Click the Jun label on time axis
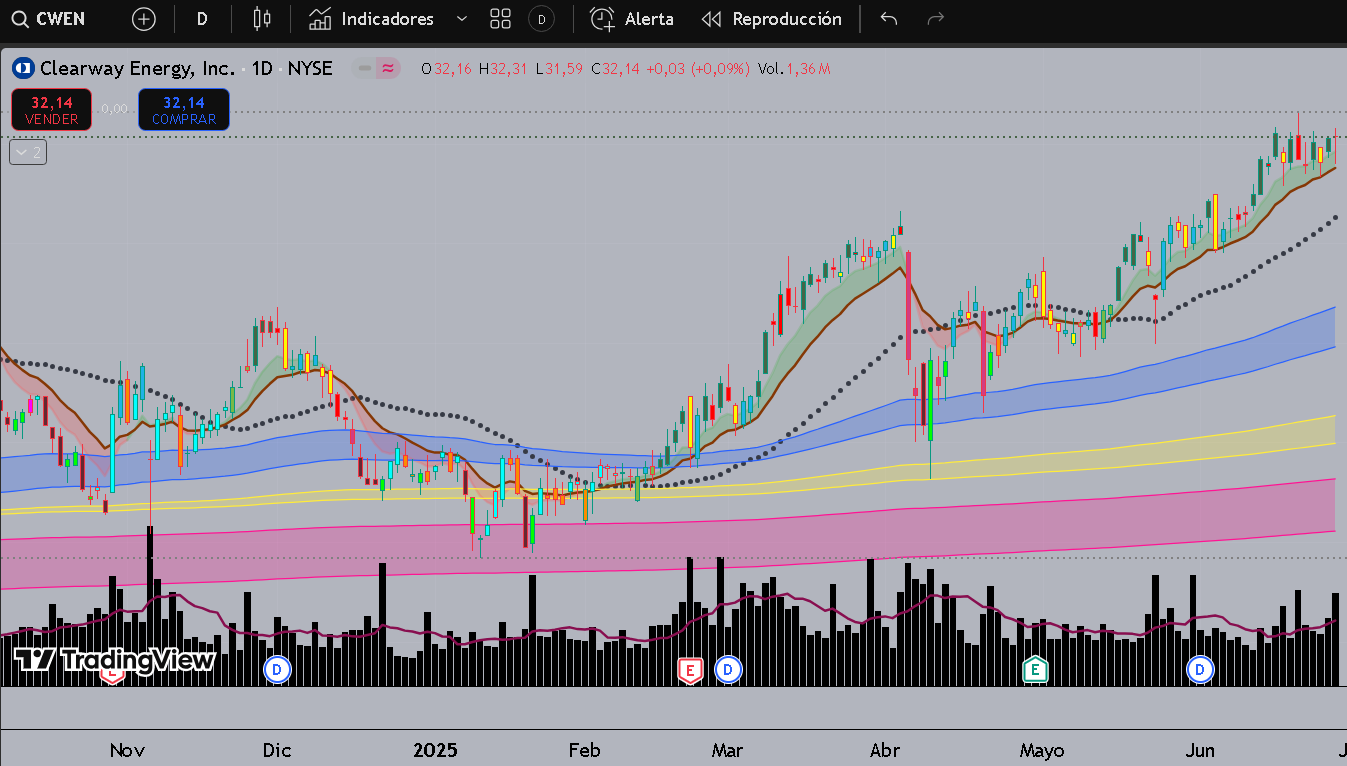The image size is (1347, 766). tap(1200, 750)
